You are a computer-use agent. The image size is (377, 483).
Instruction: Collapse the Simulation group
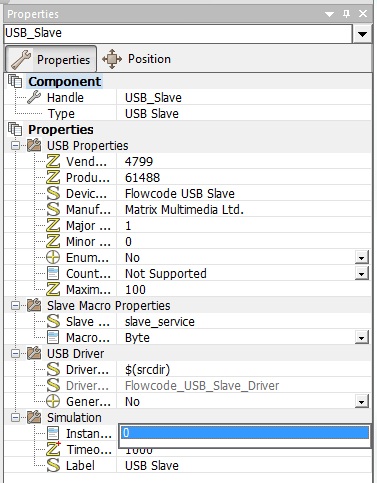point(15,418)
